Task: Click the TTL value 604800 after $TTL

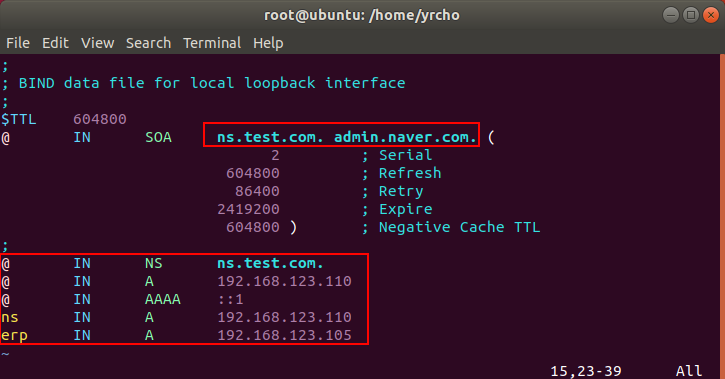Action: [x=99, y=119]
